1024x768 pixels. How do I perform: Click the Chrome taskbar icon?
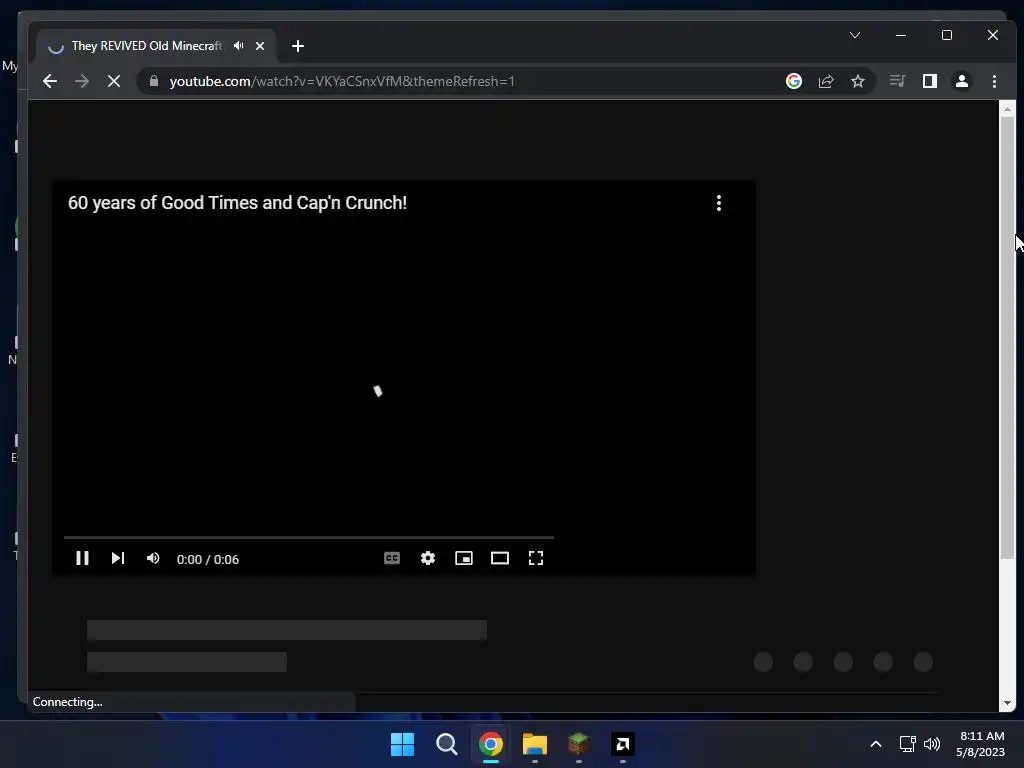(x=490, y=744)
